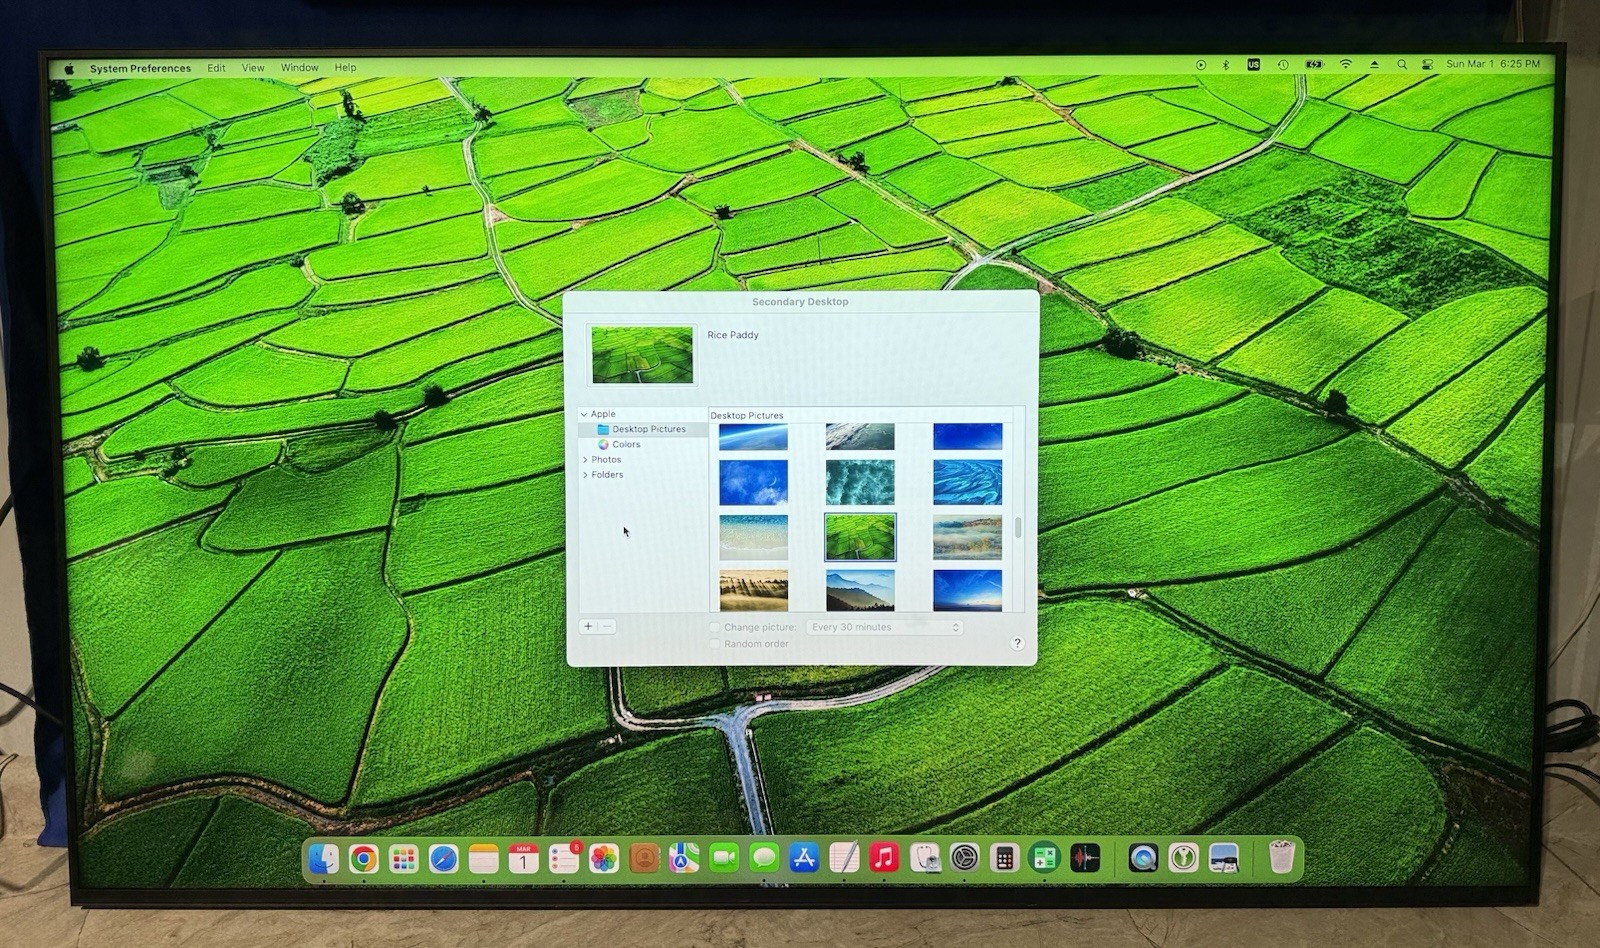Open Numbers from the Dock
The height and width of the screenshot is (948, 1600).
1044,858
